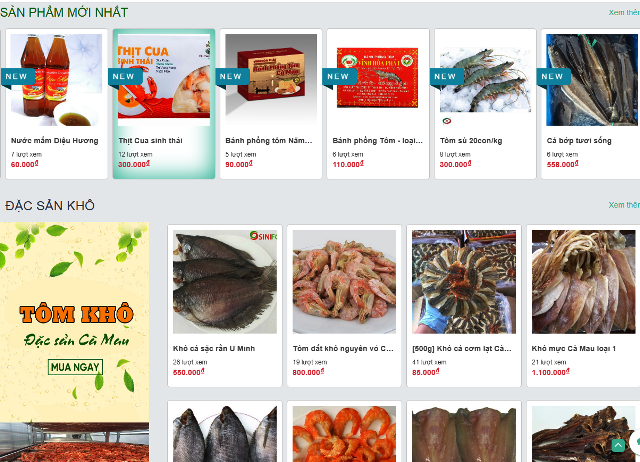Open the Khô mực Cà Mau loại 1 photo
640x462 pixels.
pyautogui.click(x=583, y=282)
